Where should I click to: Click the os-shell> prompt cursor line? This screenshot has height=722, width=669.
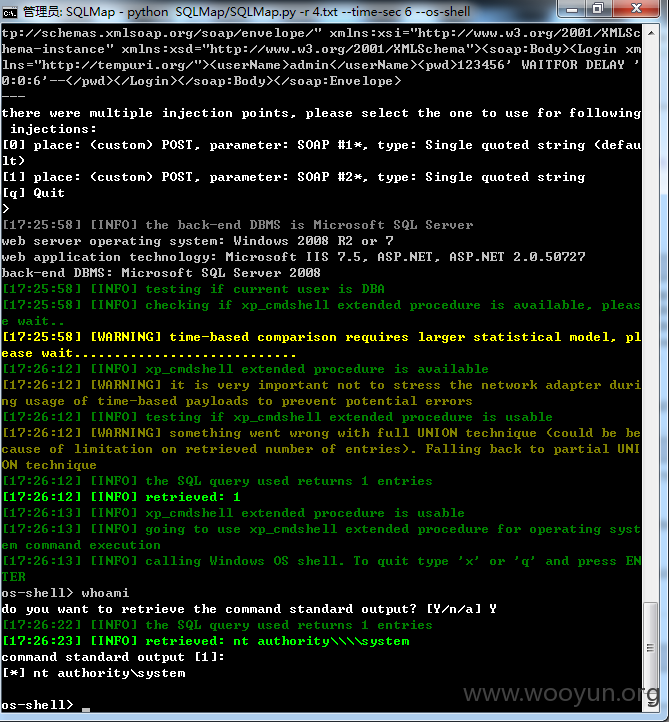(x=46, y=705)
